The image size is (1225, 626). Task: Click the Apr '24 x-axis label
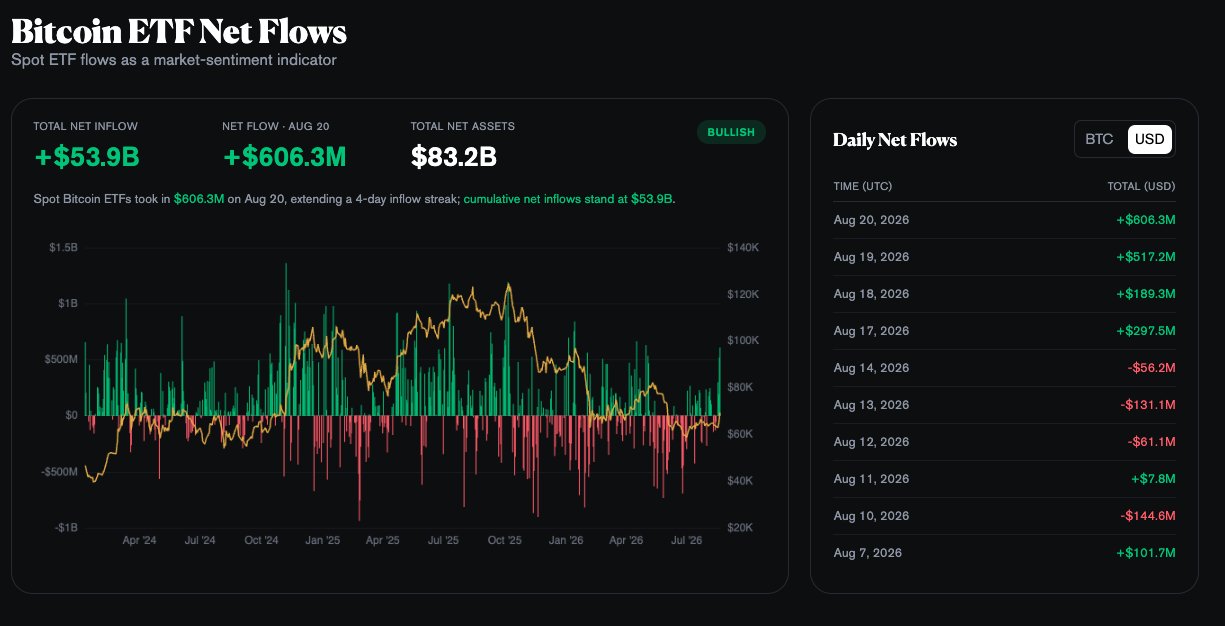tap(139, 540)
